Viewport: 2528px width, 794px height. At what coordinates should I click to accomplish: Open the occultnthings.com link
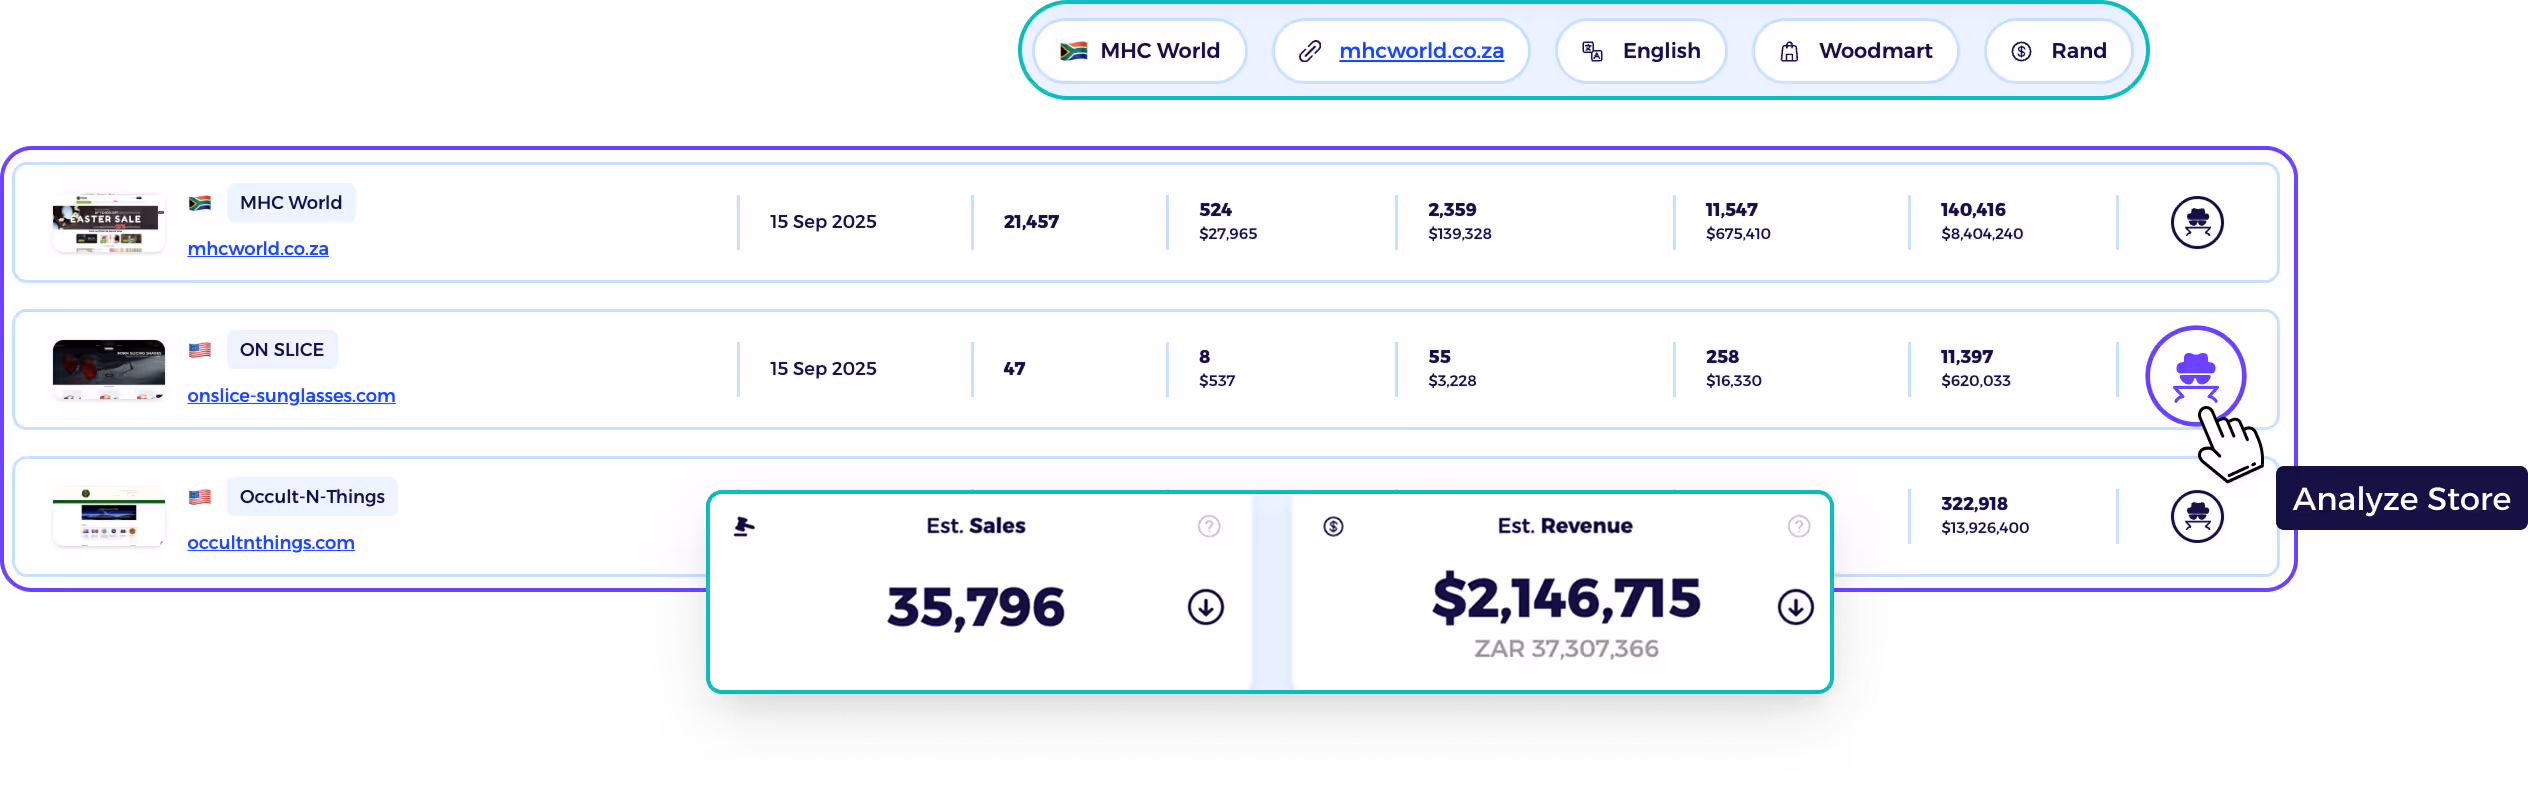pos(271,542)
